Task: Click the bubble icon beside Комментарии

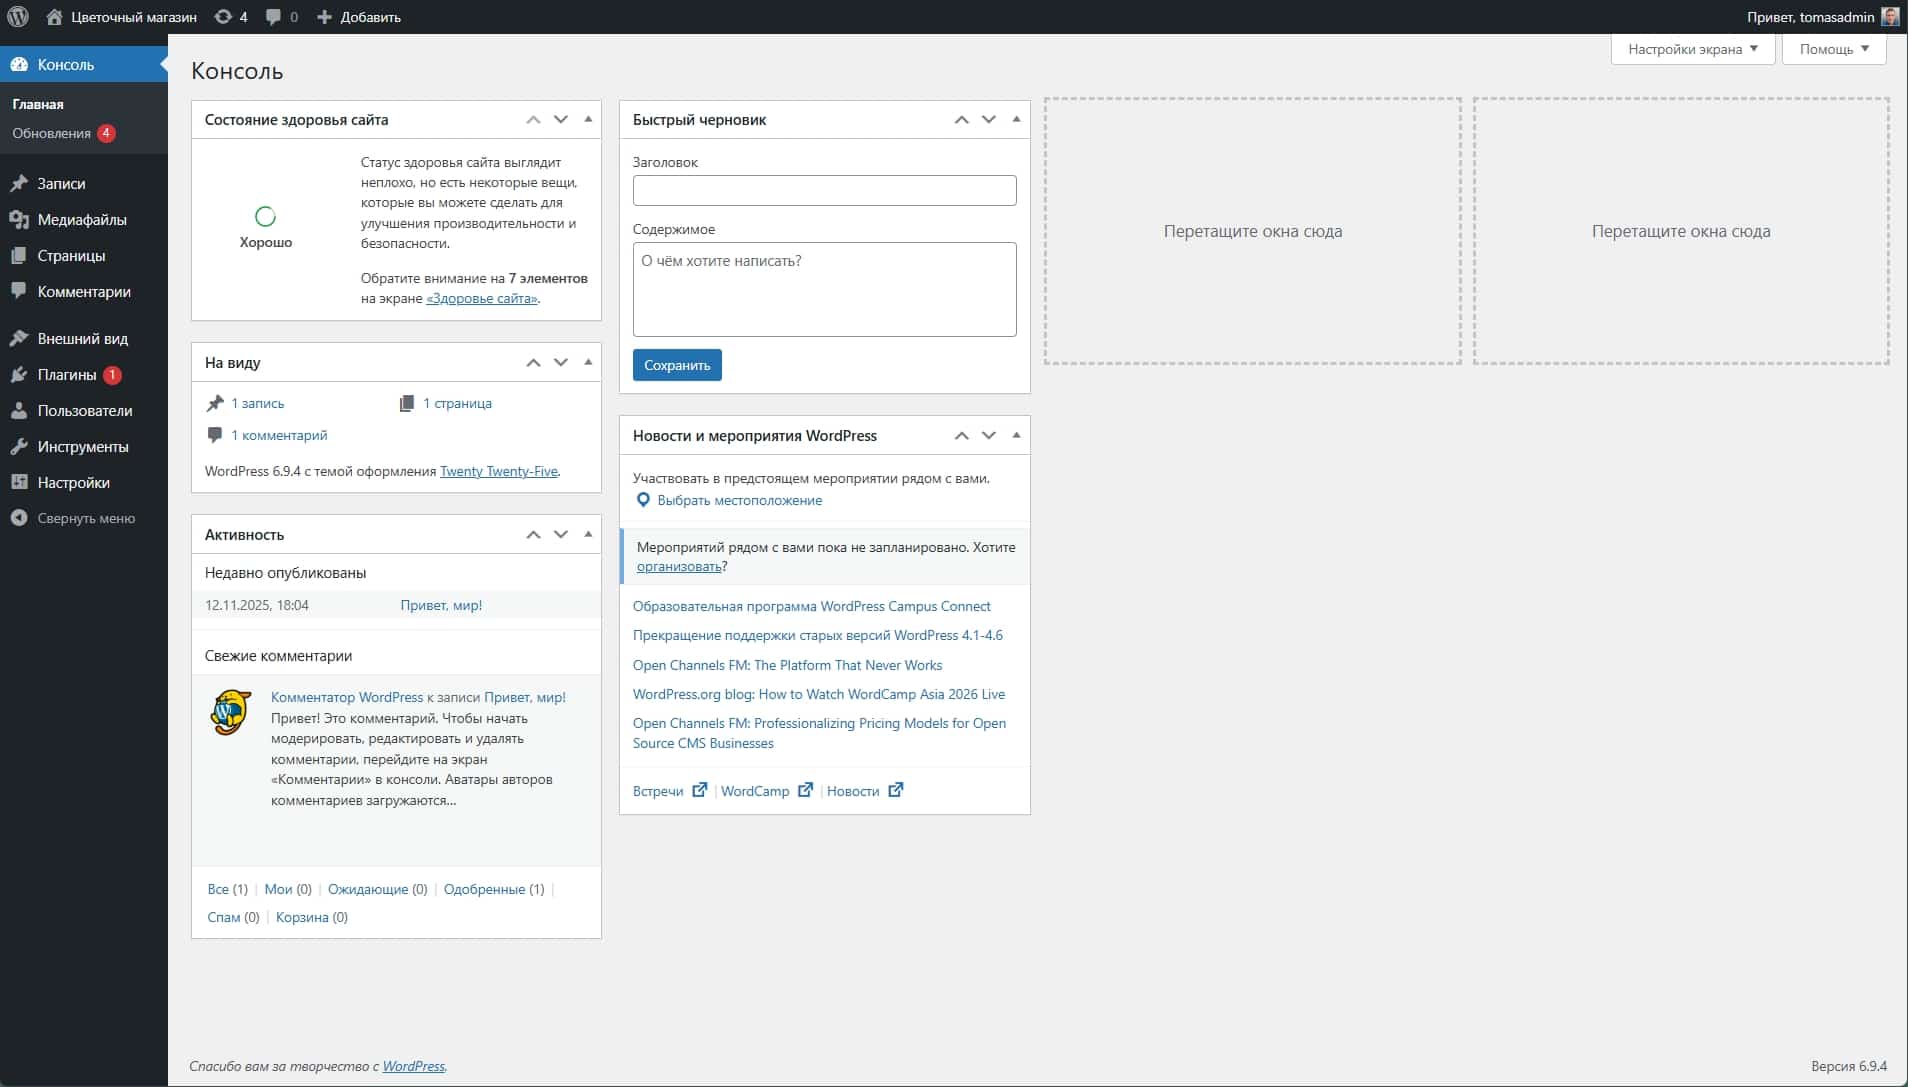Action: coord(19,291)
